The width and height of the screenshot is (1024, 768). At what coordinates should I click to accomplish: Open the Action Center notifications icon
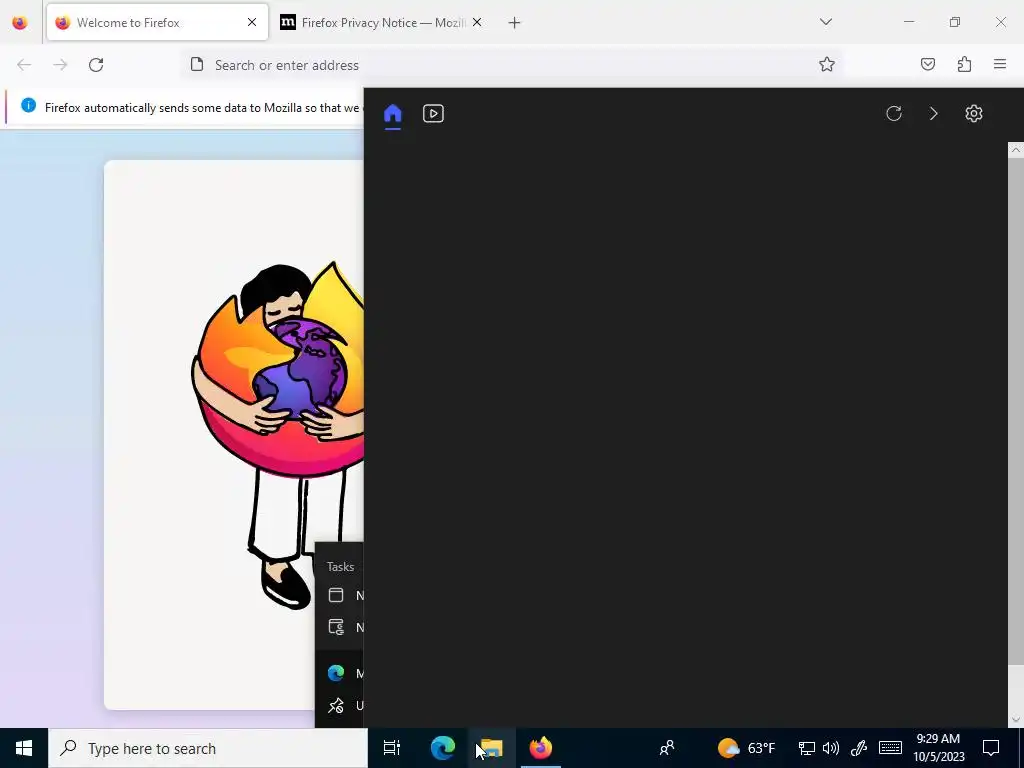991,748
